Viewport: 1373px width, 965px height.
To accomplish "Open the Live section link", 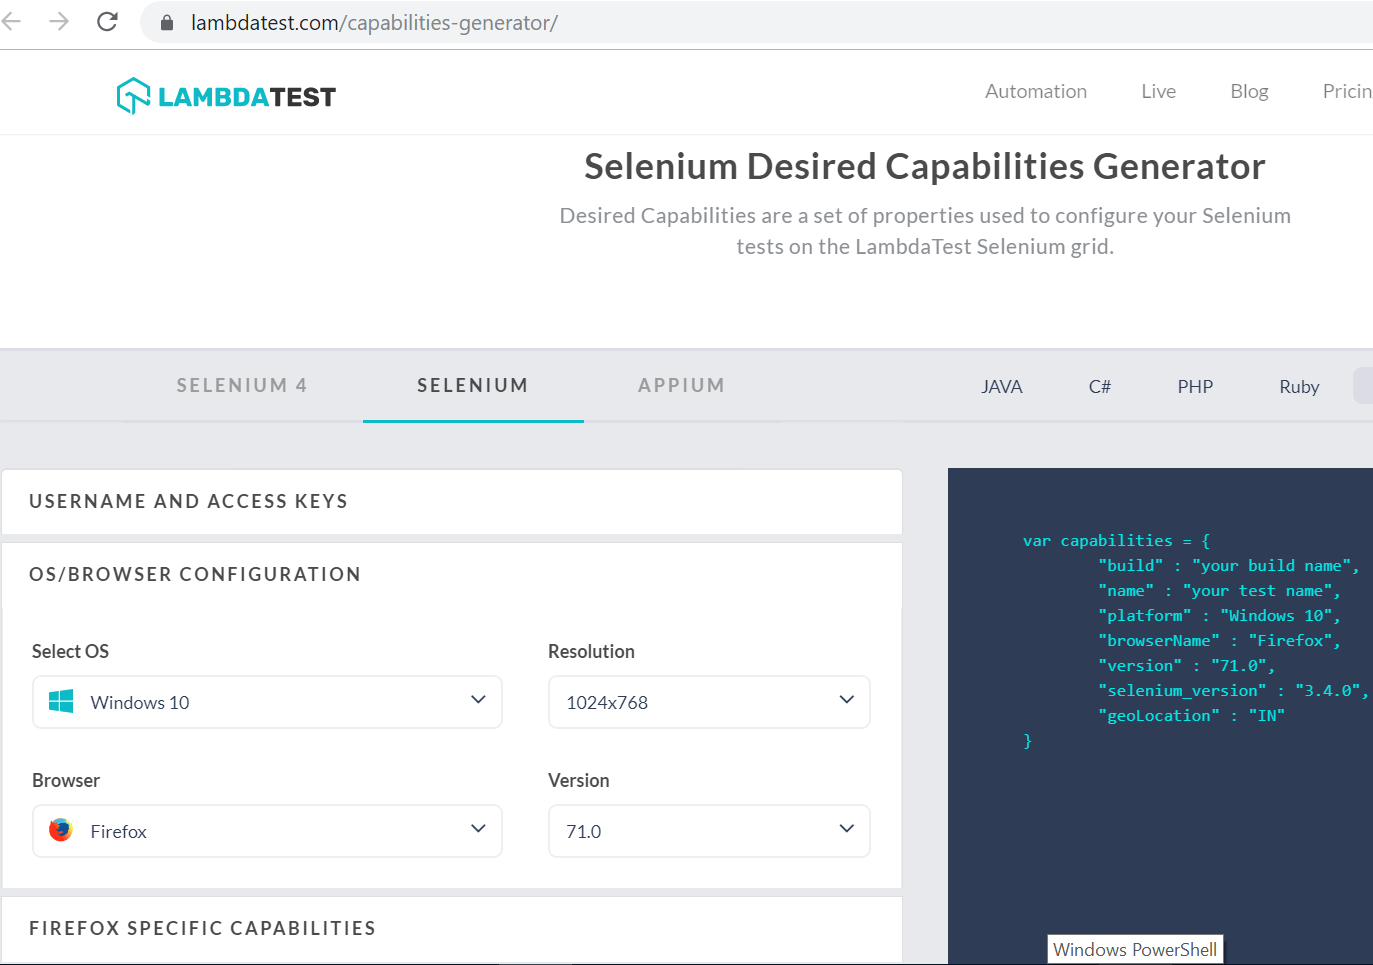I will pos(1158,91).
